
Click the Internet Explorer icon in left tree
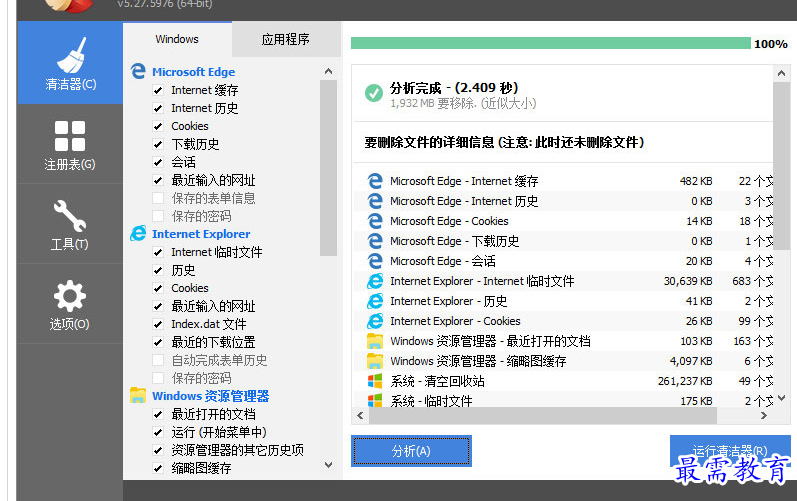point(138,234)
